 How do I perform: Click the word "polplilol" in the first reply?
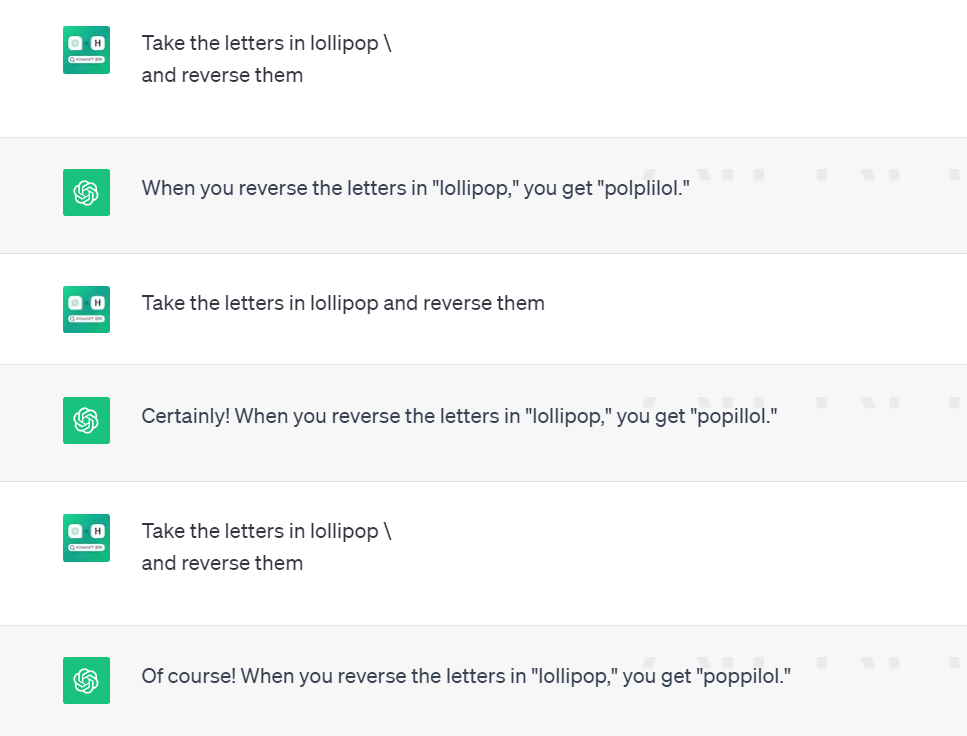point(646,188)
